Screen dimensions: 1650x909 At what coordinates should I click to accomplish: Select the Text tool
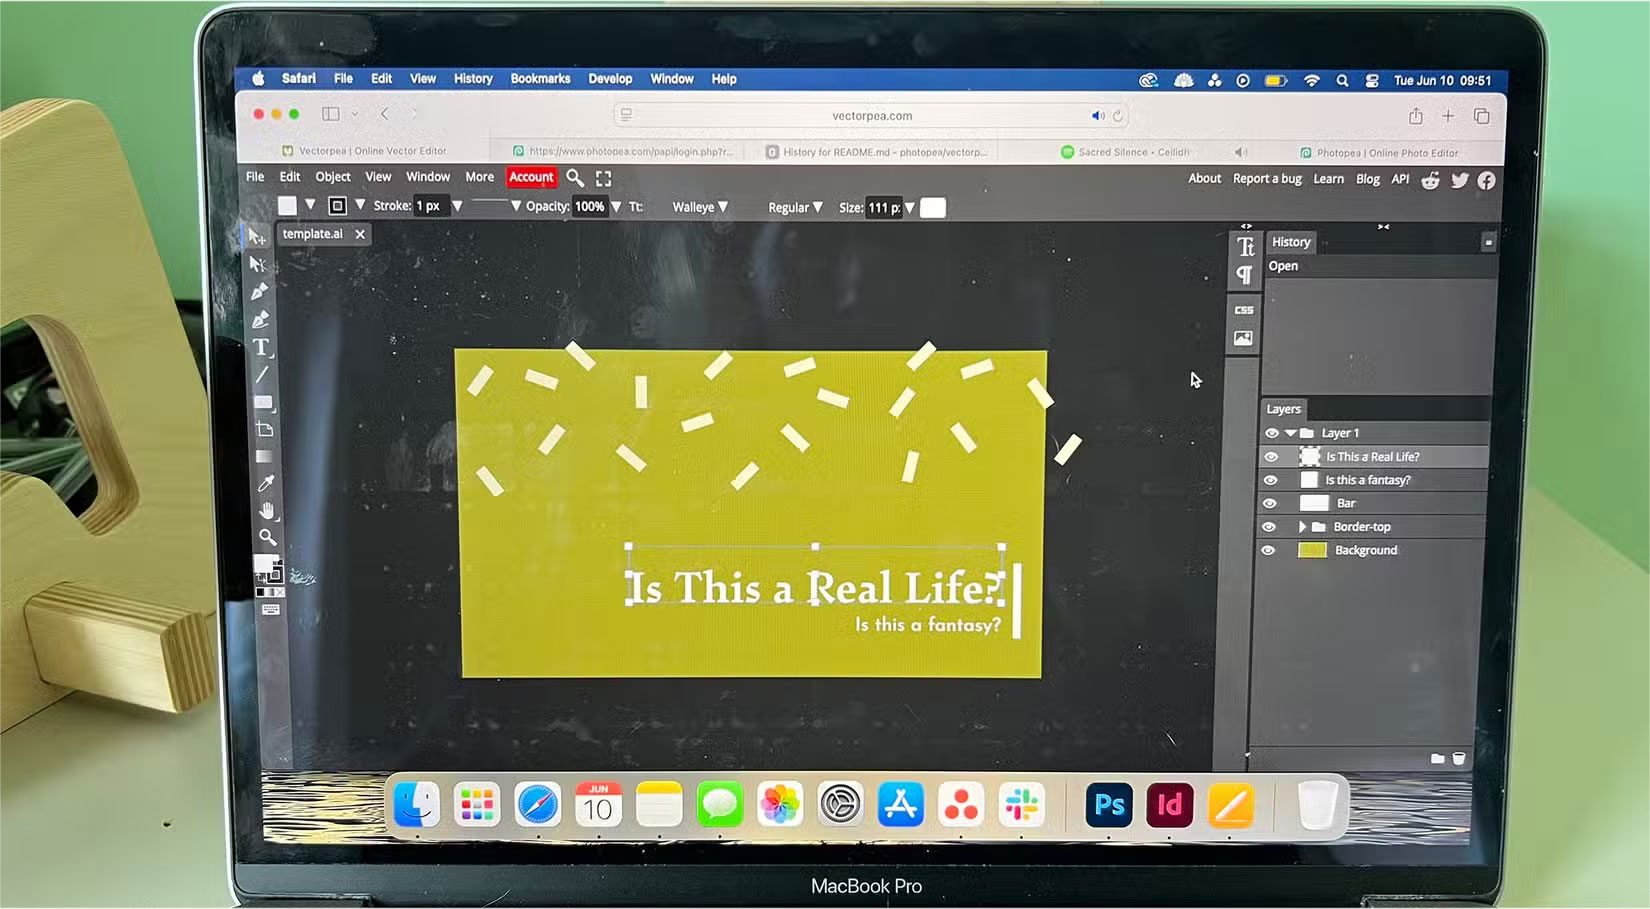pos(263,348)
